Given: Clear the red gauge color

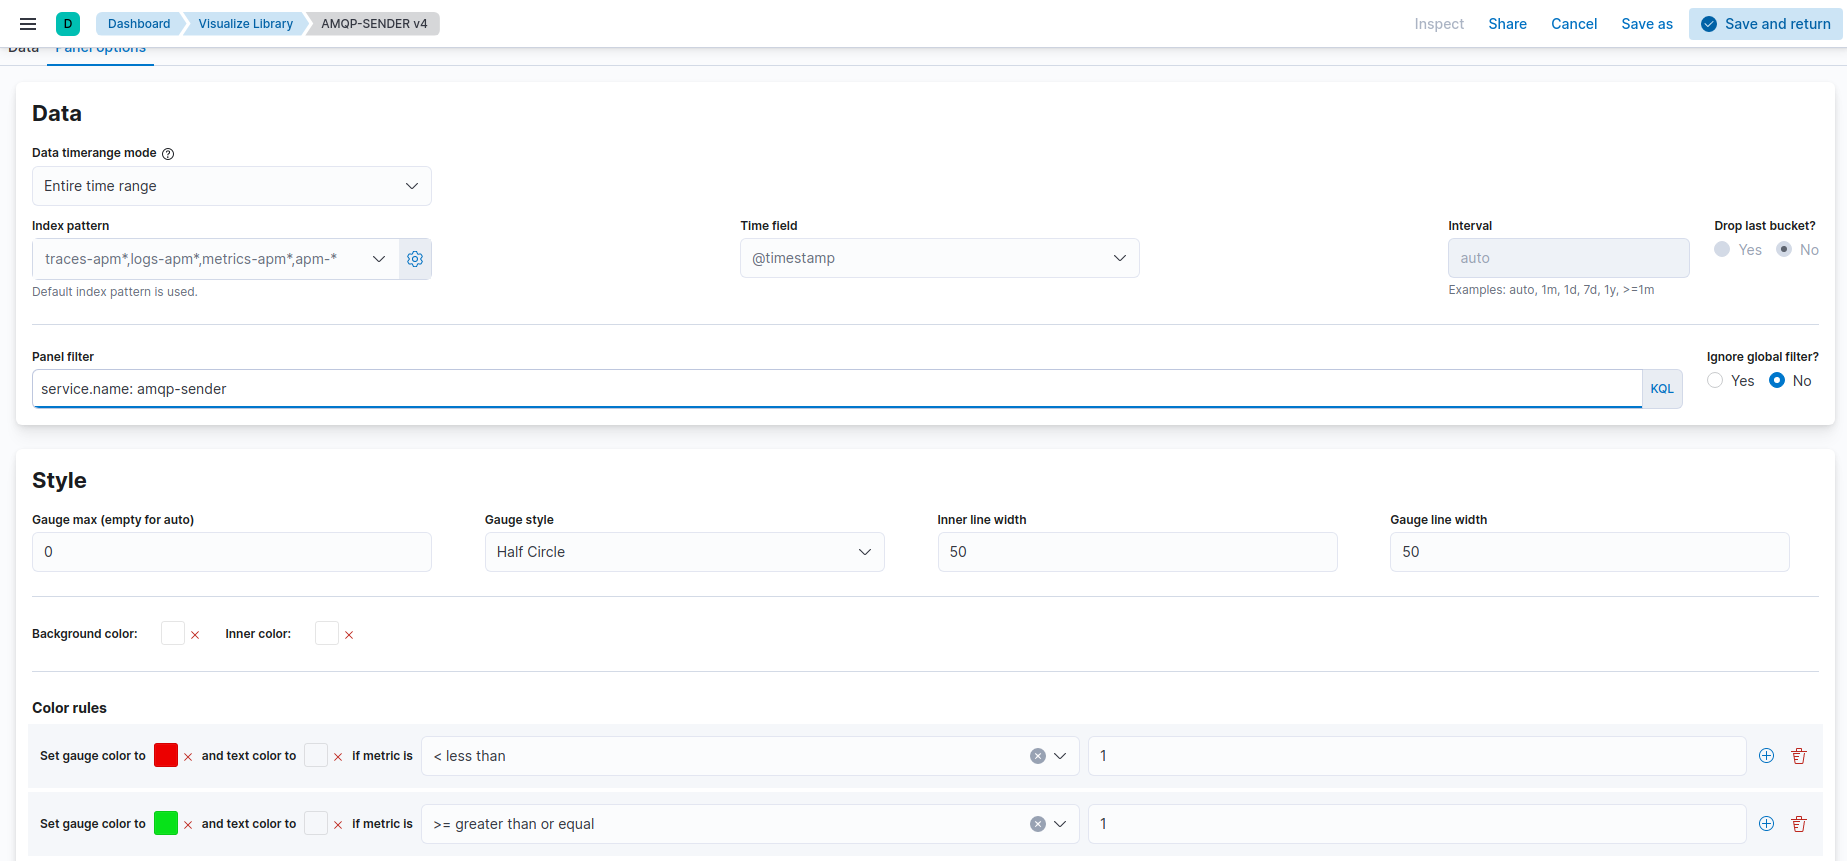Looking at the screenshot, I should pyautogui.click(x=188, y=757).
